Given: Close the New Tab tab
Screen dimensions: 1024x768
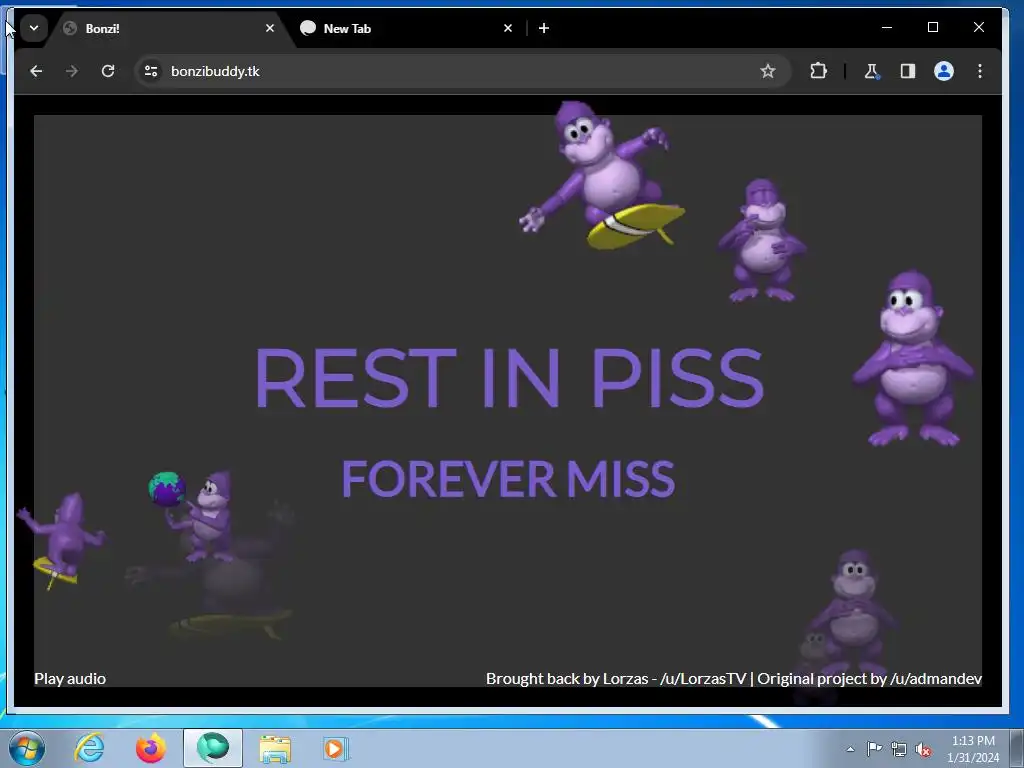Looking at the screenshot, I should tap(508, 28).
